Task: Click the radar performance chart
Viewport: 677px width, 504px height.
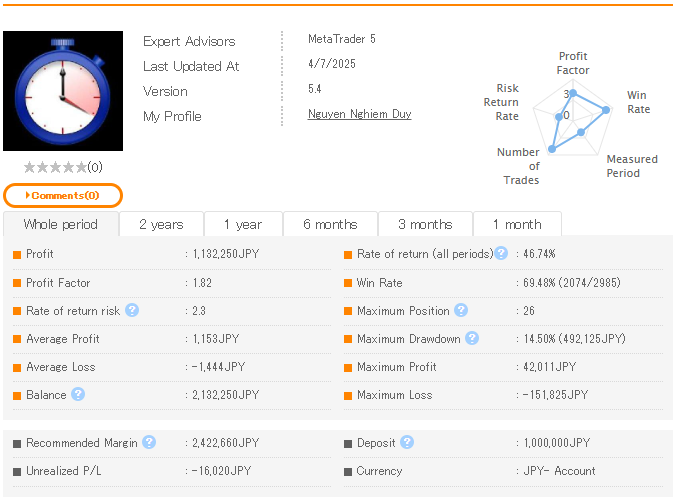Action: pos(575,120)
